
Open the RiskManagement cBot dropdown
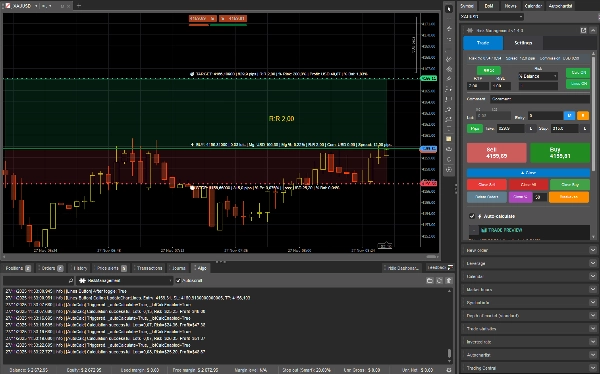click(x=125, y=281)
